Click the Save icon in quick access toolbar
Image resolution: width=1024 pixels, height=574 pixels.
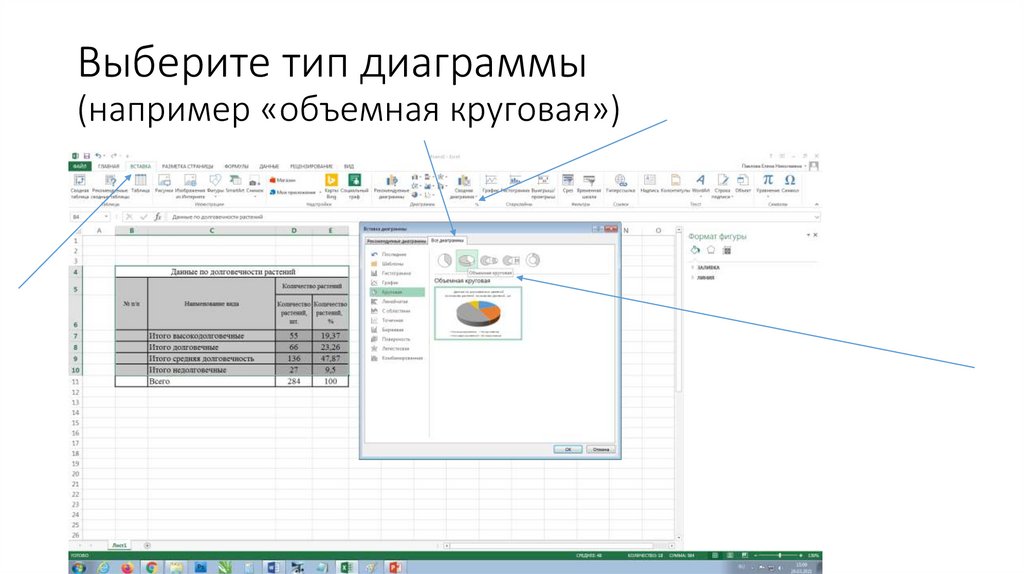(x=87, y=155)
